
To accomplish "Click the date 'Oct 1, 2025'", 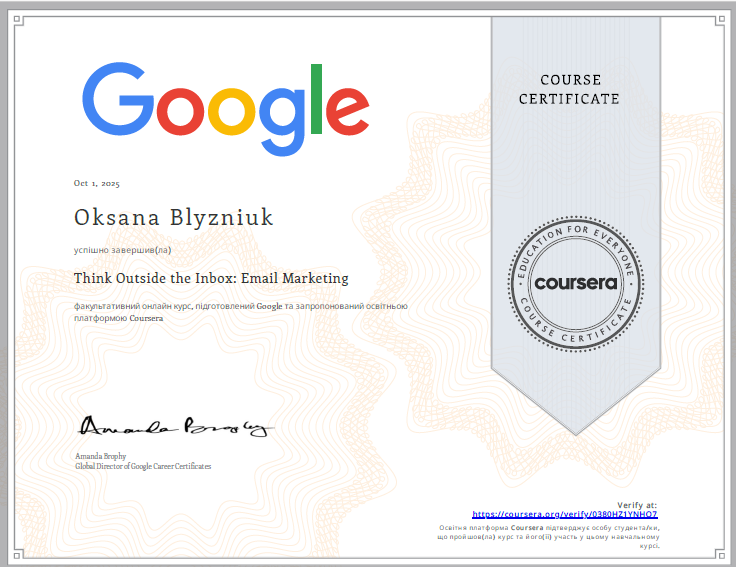I will pyautogui.click(x=97, y=183).
